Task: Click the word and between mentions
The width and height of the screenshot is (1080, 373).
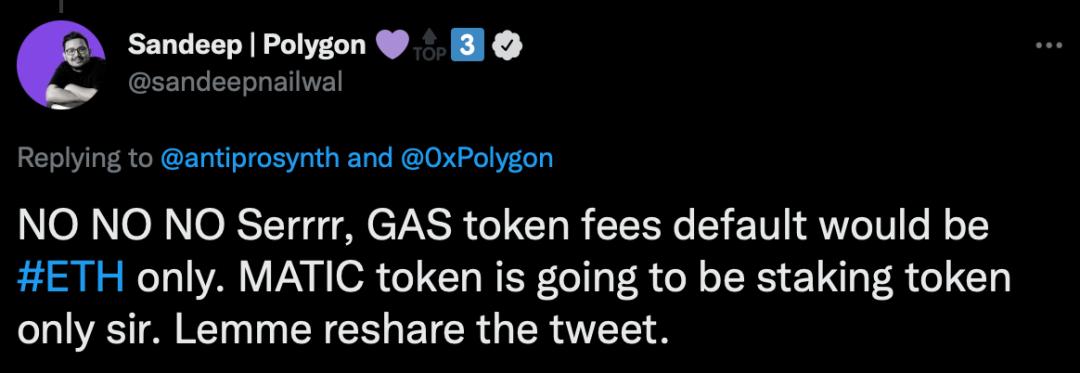Action: pyautogui.click(x=368, y=158)
